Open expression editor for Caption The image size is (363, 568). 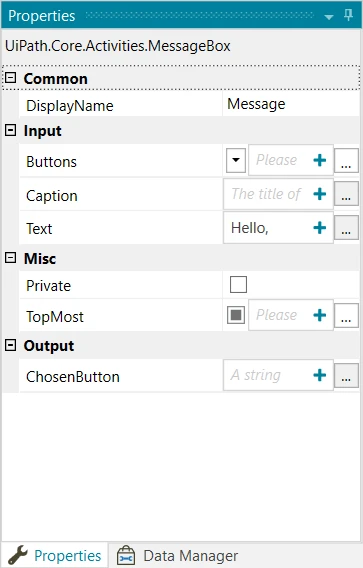[x=346, y=194]
